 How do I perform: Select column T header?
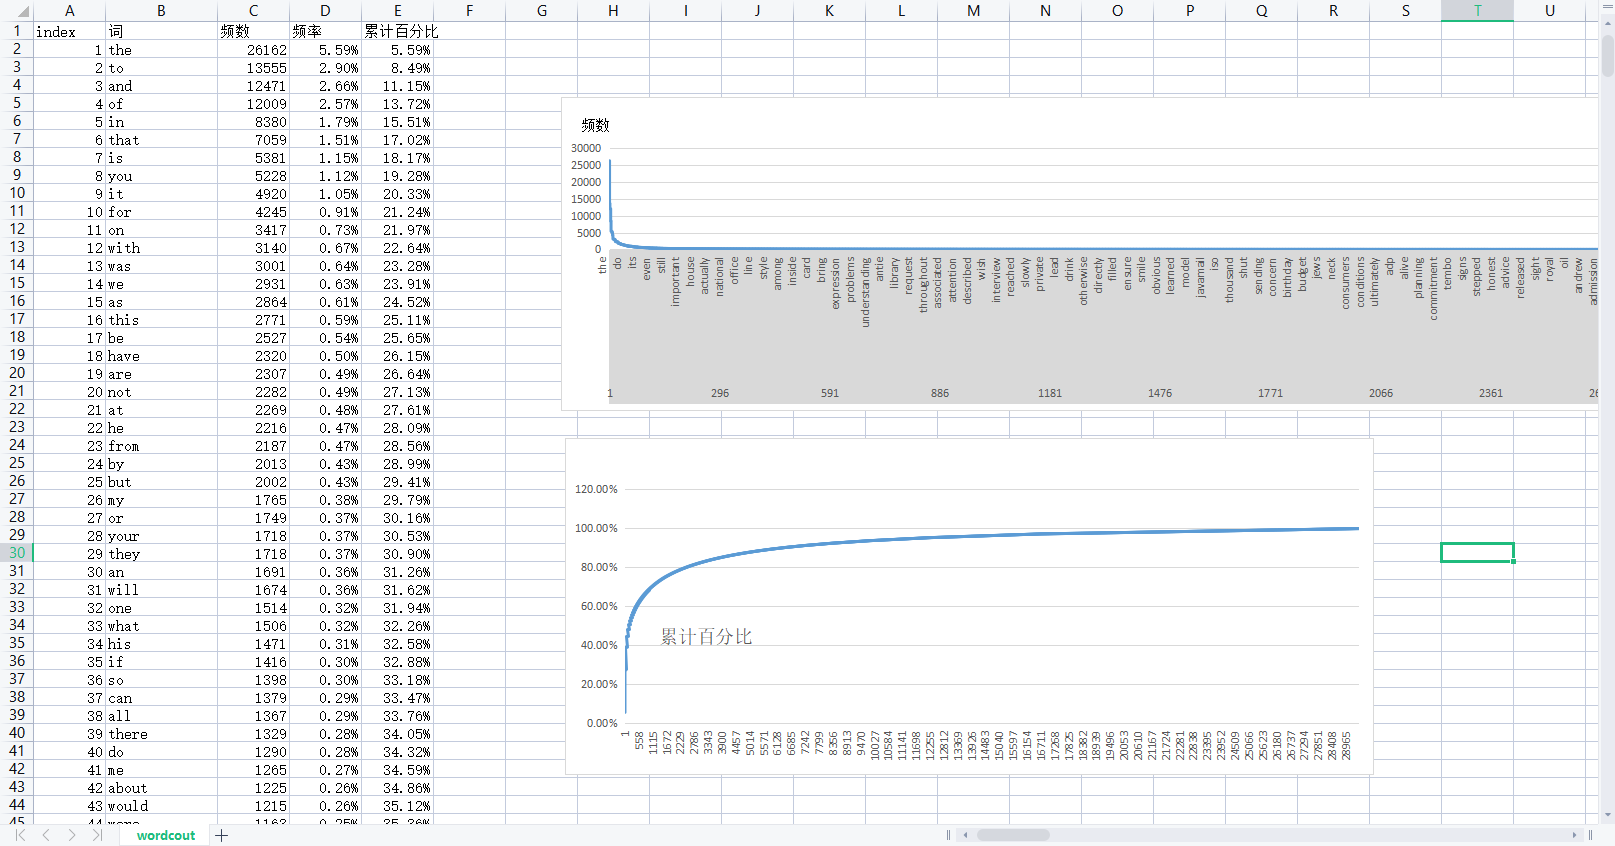[1477, 11]
